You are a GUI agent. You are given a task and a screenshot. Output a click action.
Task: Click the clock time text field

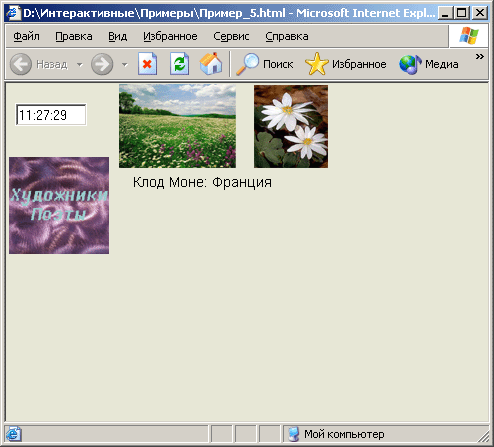click(51, 115)
